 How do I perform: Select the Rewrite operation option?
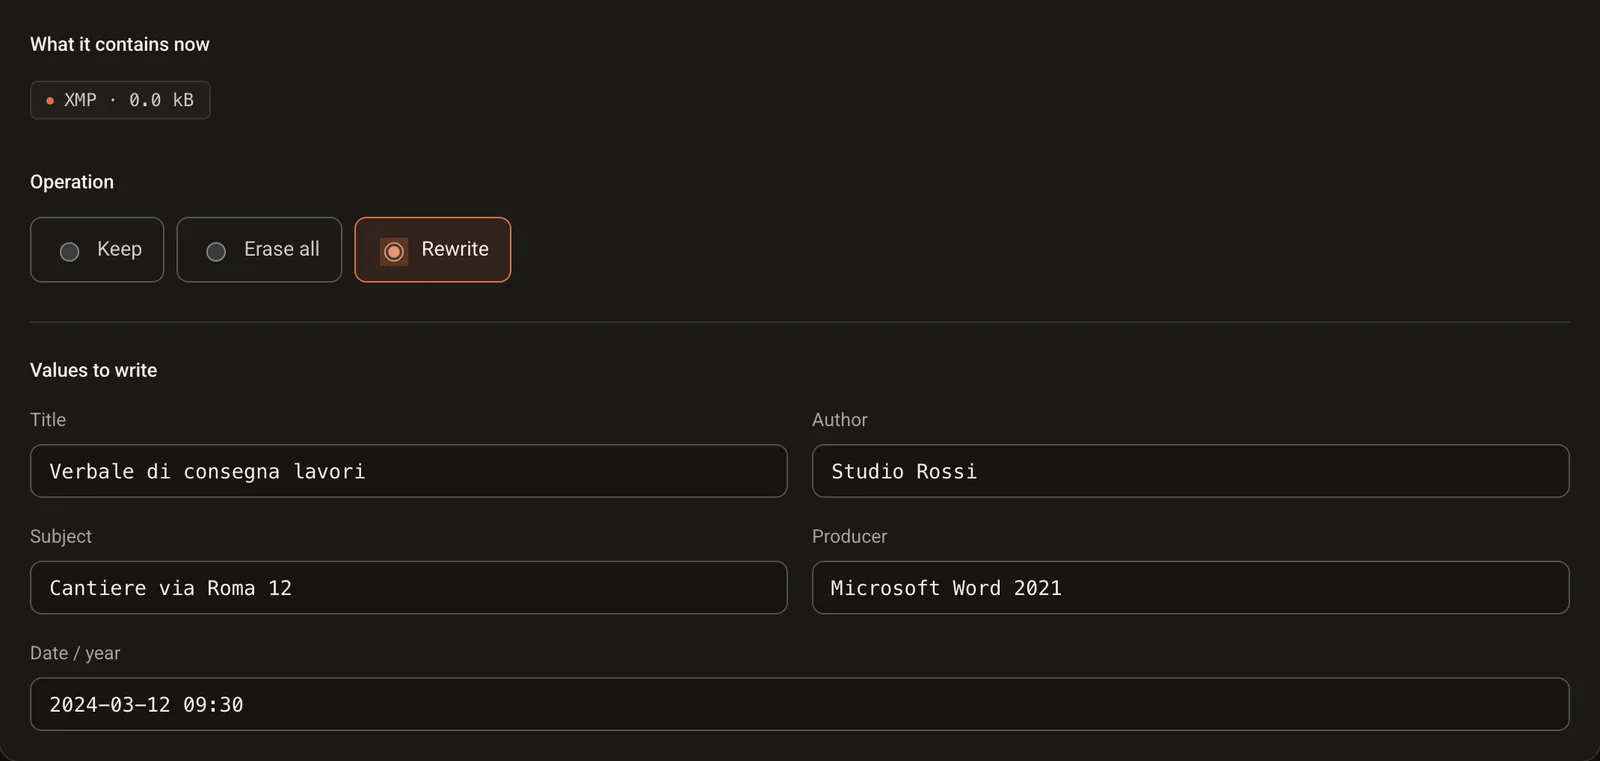(432, 250)
